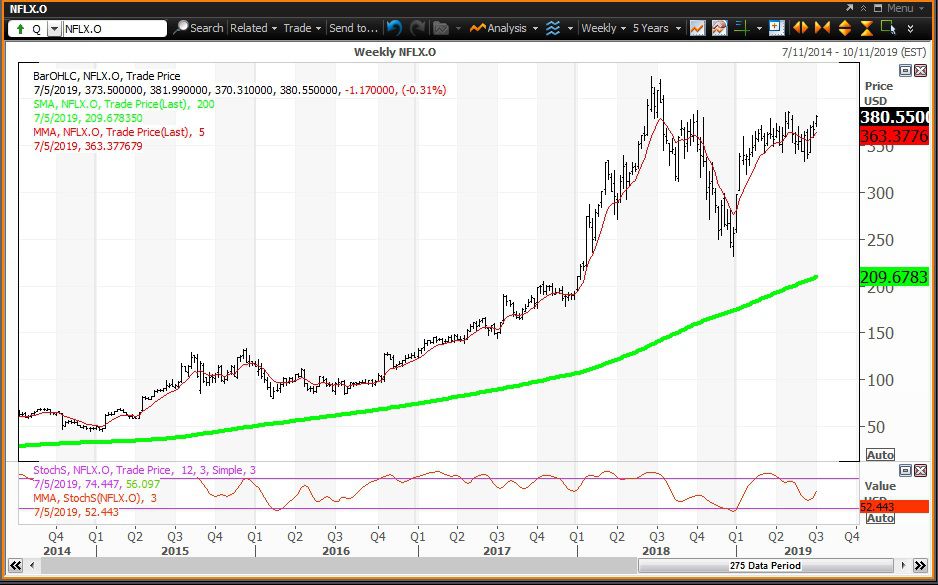The image size is (938, 585).
Task: Click the compress vertically orange arrows icon
Action: [866, 28]
